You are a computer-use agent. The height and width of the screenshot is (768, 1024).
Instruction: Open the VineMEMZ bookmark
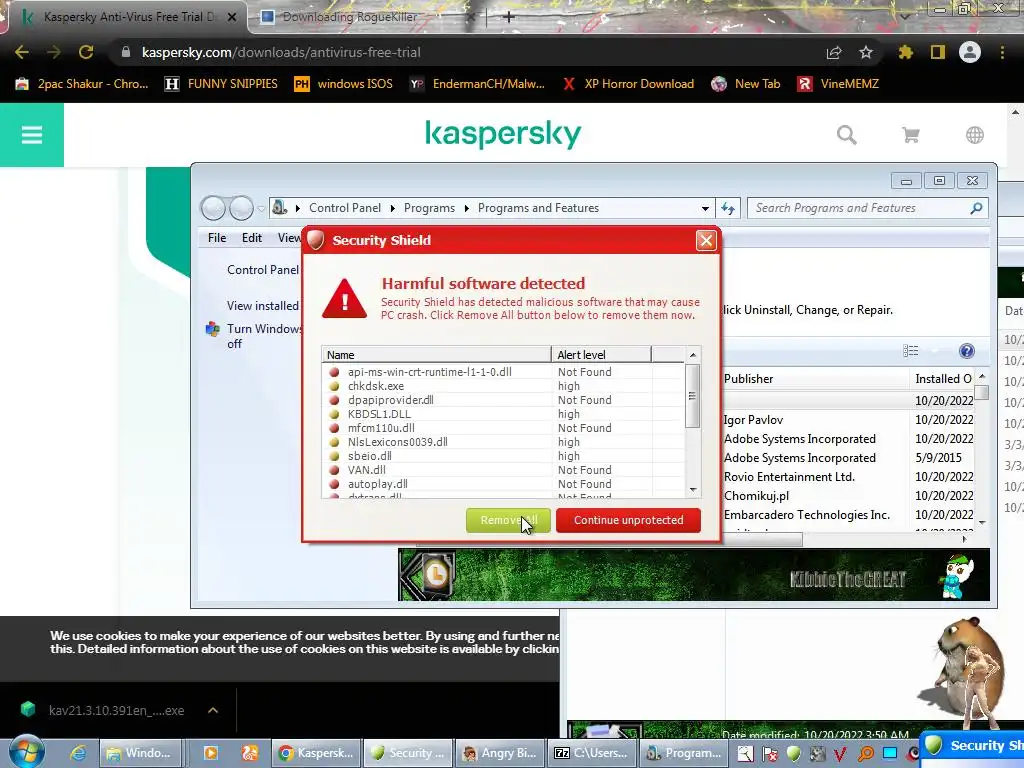coord(839,84)
